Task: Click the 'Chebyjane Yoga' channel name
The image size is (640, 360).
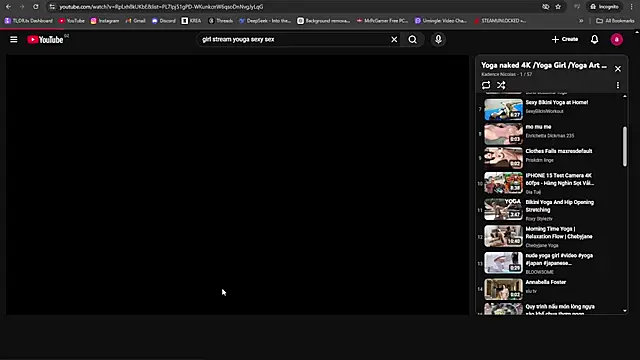Action: click(542, 245)
